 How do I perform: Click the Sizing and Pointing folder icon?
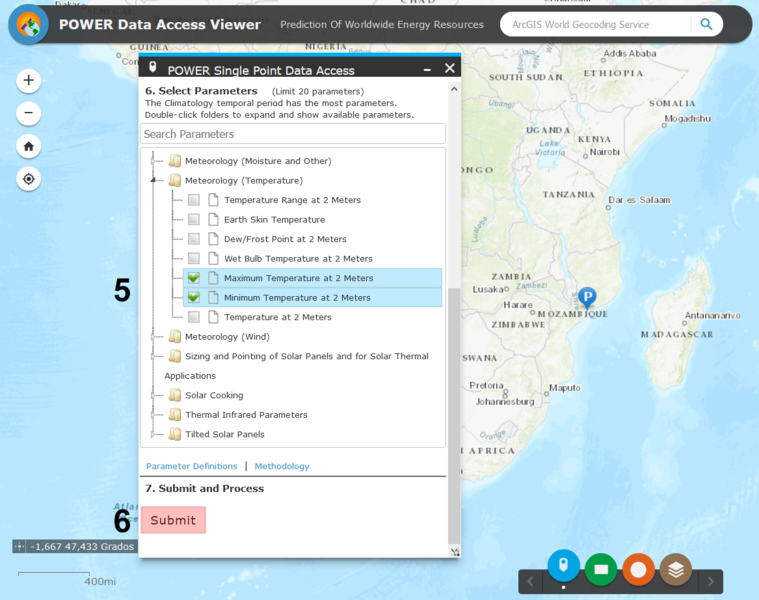coord(175,356)
